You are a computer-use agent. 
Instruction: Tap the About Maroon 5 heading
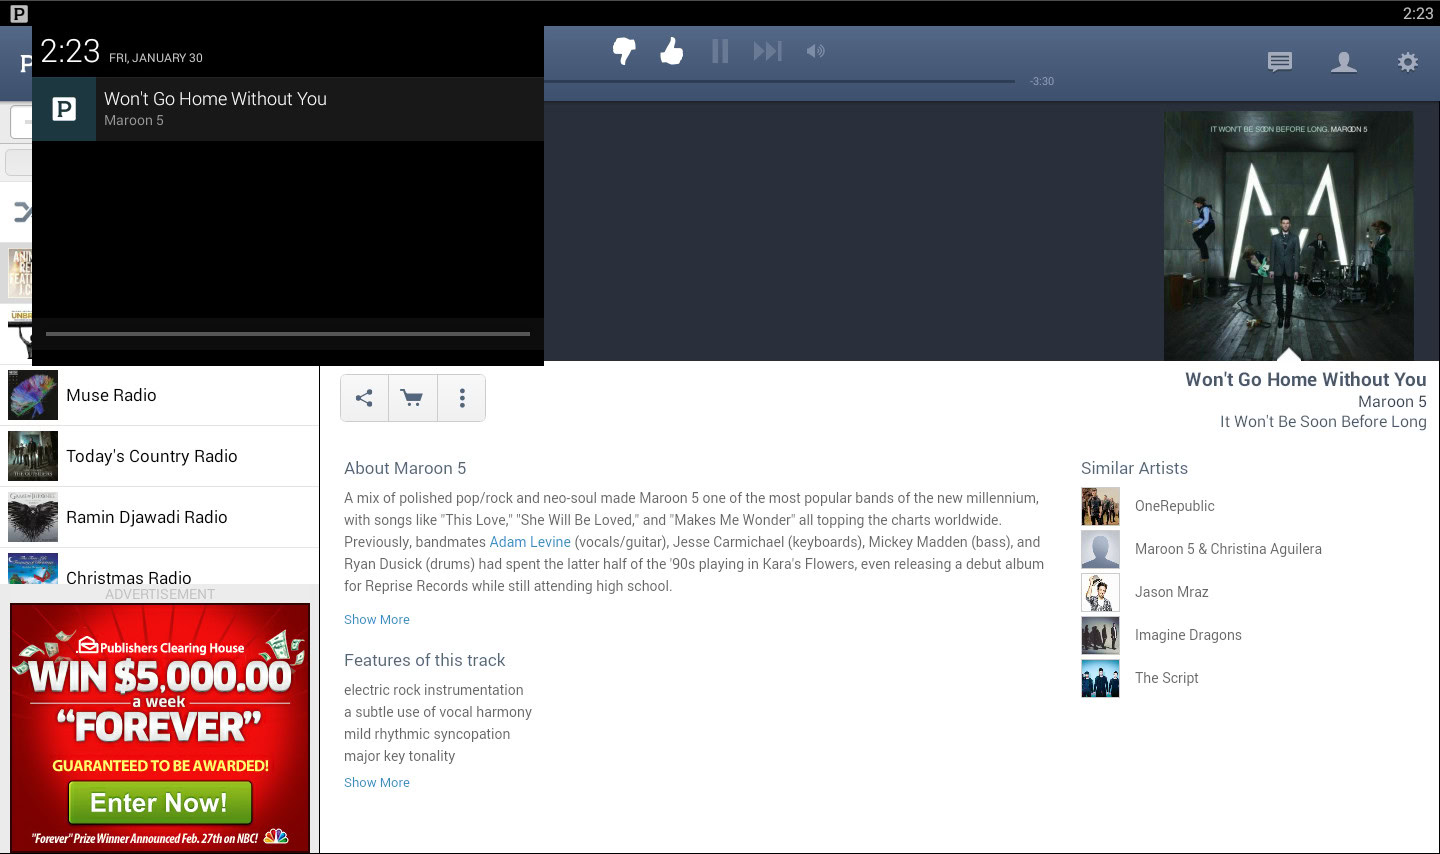point(405,468)
